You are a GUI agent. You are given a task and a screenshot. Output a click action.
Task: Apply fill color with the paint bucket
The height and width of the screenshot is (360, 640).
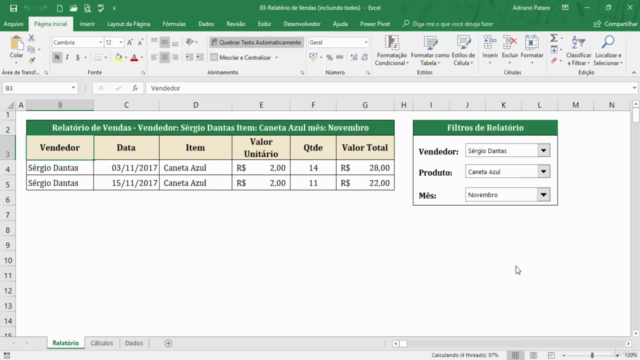point(118,58)
